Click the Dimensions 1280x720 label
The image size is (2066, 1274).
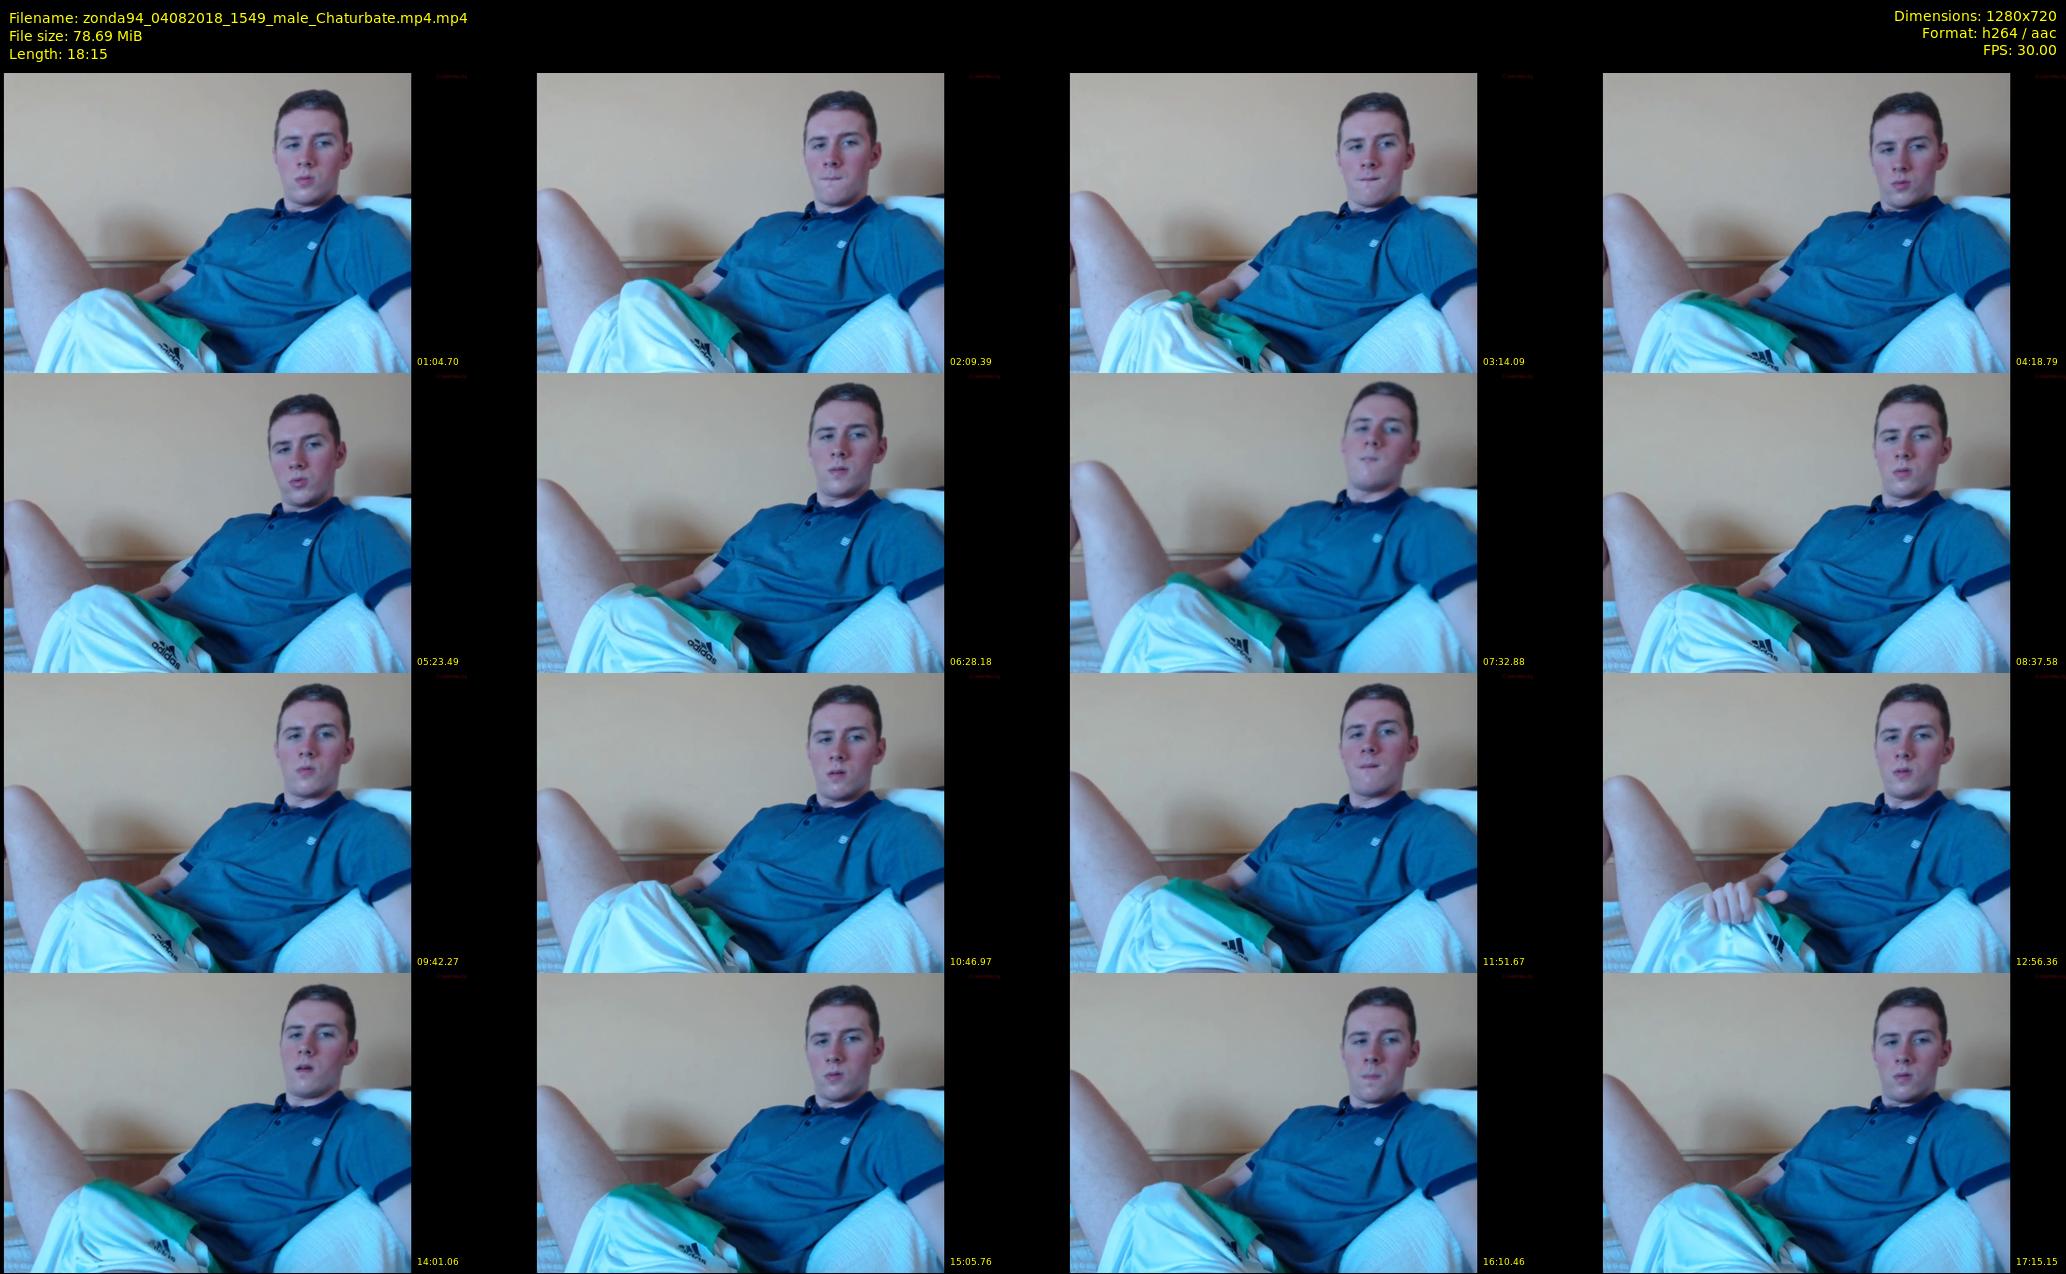[x=1974, y=16]
